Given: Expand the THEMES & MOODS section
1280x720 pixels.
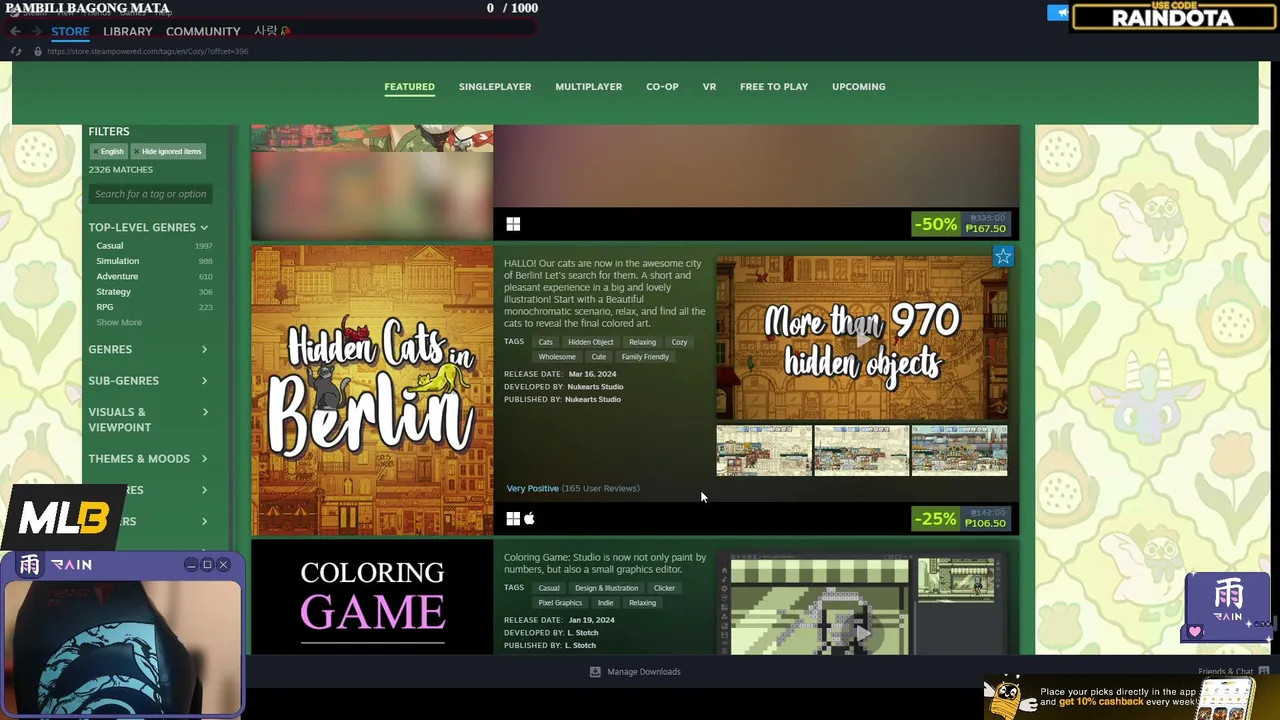Looking at the screenshot, I should pos(148,458).
